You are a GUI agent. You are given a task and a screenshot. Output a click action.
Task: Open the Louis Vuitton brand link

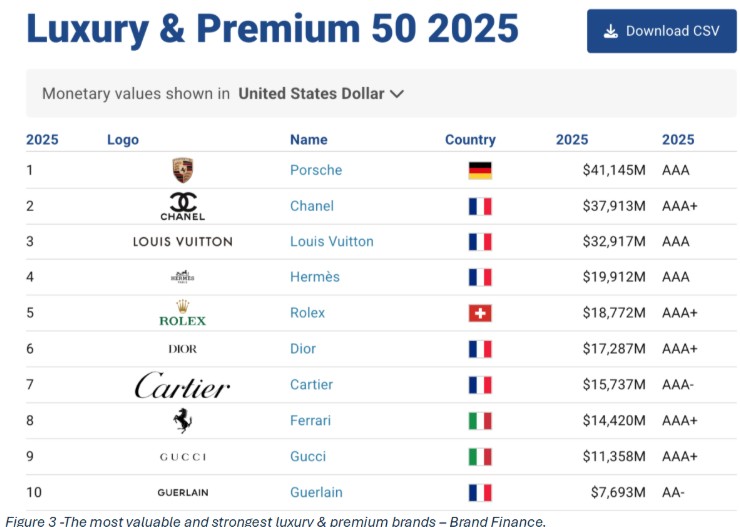click(331, 242)
